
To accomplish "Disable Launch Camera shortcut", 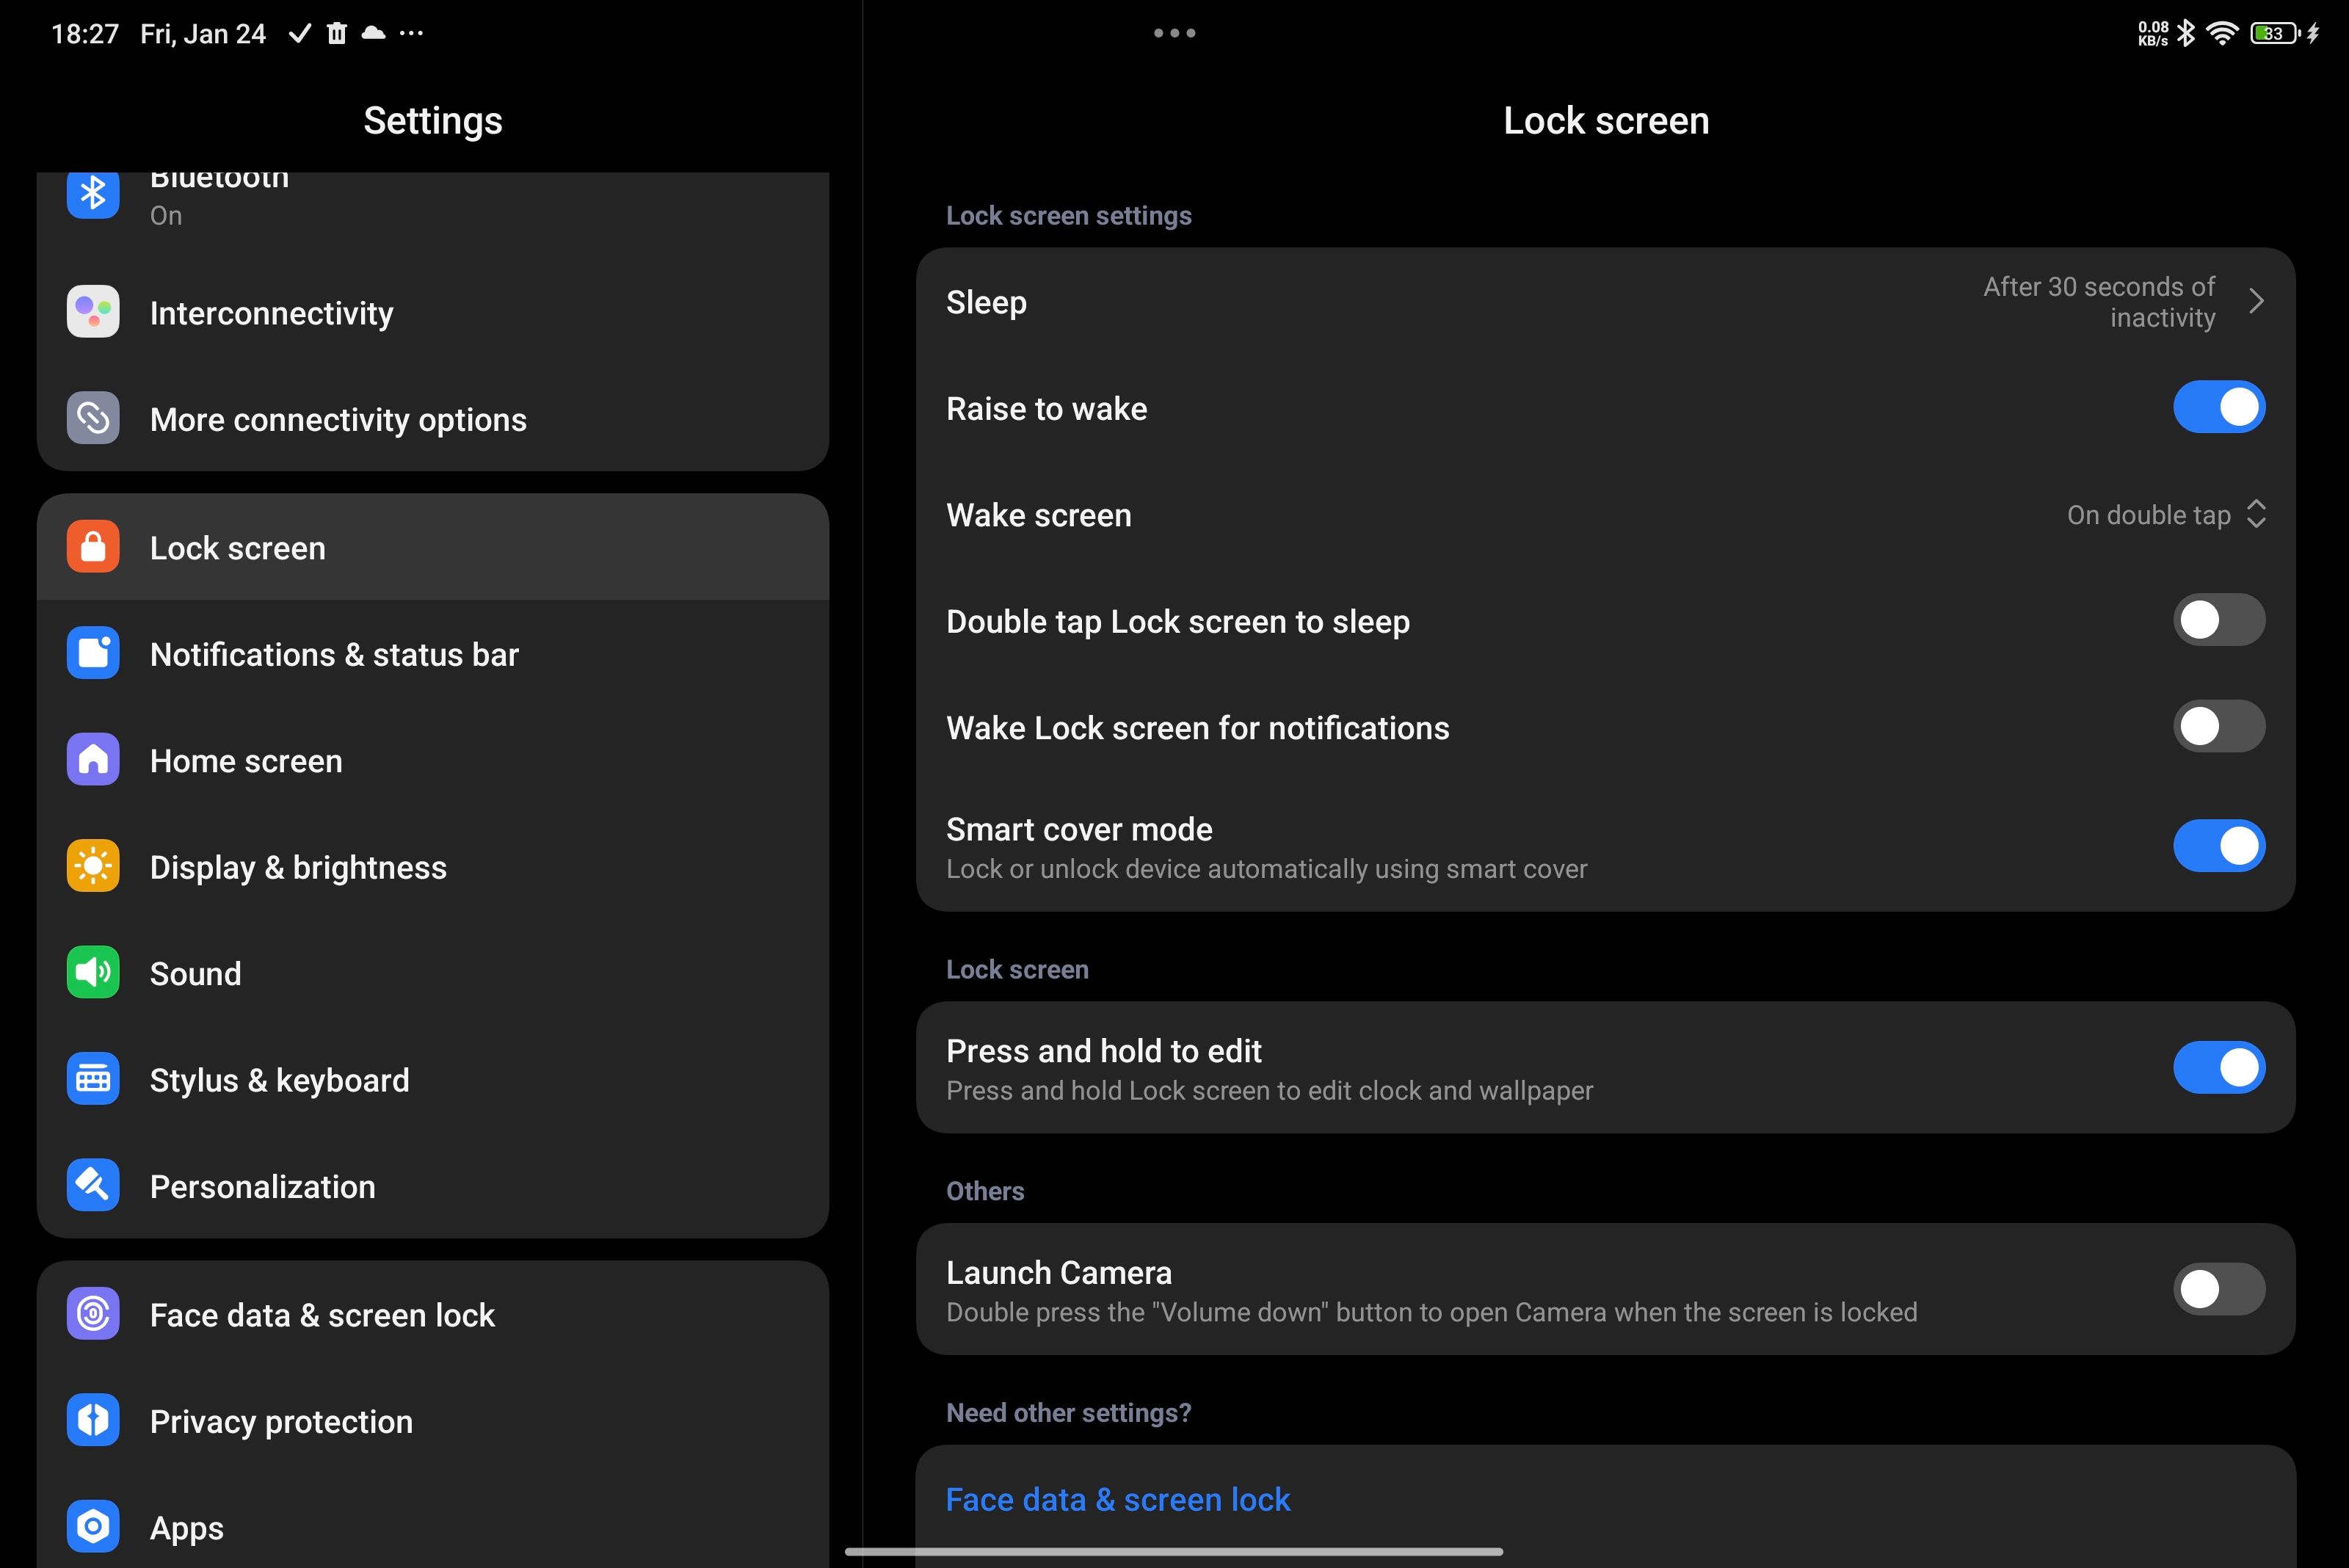I will [2218, 1289].
